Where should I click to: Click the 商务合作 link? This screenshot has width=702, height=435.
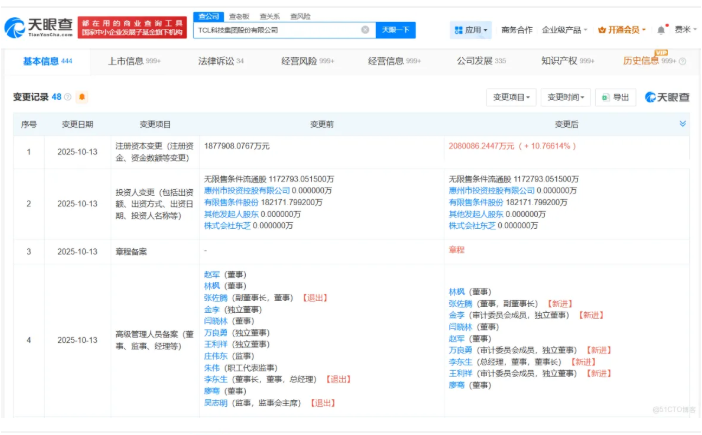[x=517, y=30]
